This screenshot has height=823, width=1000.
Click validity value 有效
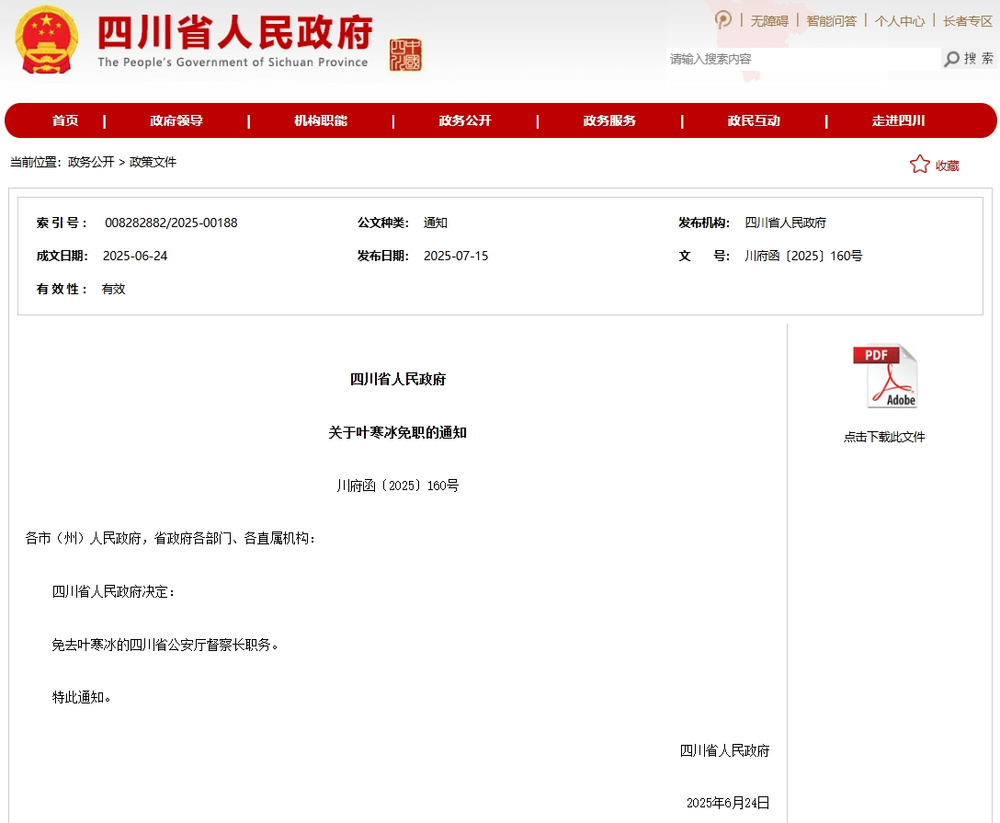click(x=114, y=289)
